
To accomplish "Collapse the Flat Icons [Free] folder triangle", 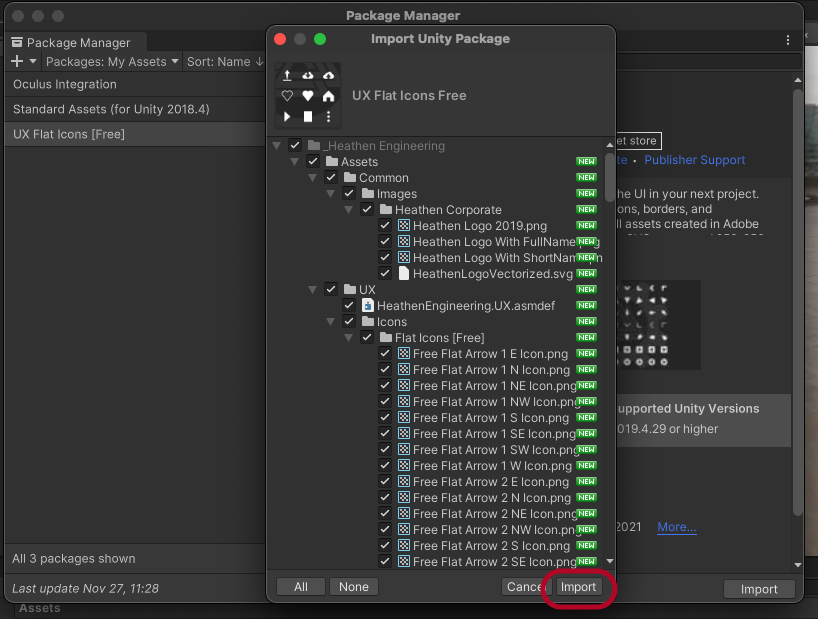I will point(348,338).
